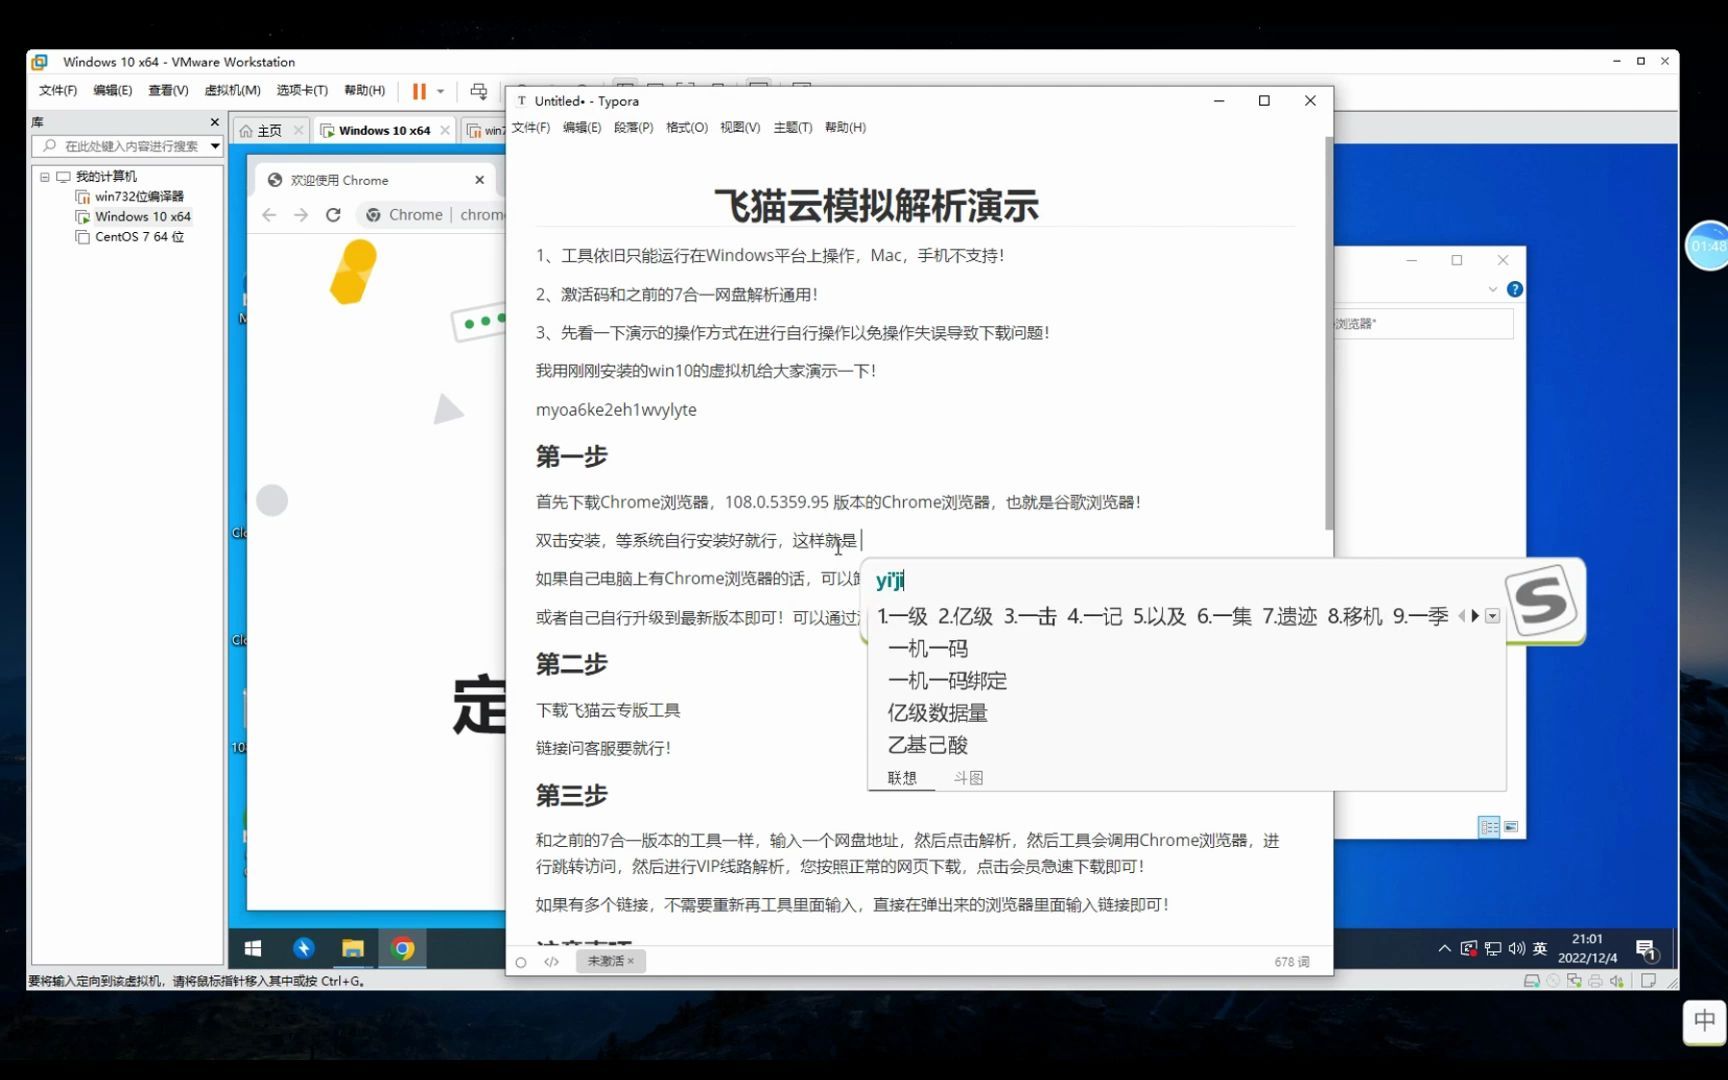Click the network tray icon
The height and width of the screenshot is (1080, 1728).
tap(1493, 948)
